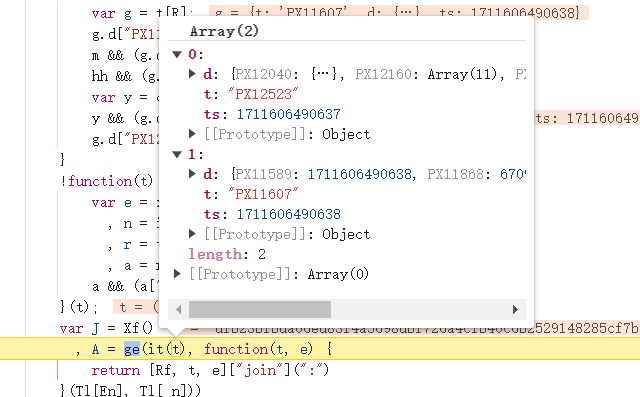Expand Prototype Object under item 1
Viewport: 640px width, 397px height.
click(x=192, y=233)
